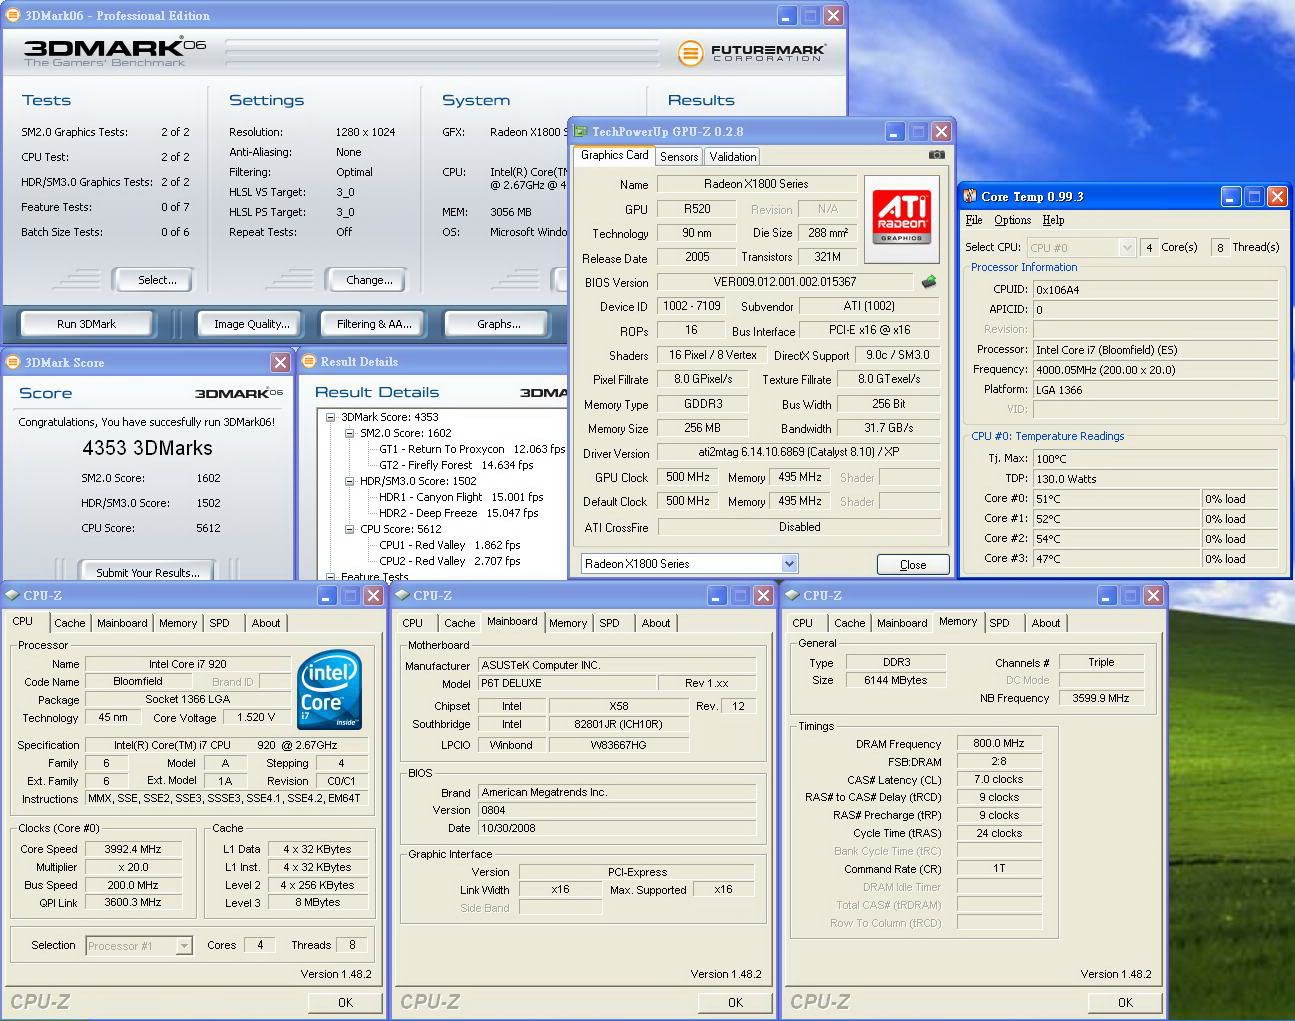1295x1021 pixels.
Task: Collapse the CPU Score tree node
Action: (x=350, y=529)
